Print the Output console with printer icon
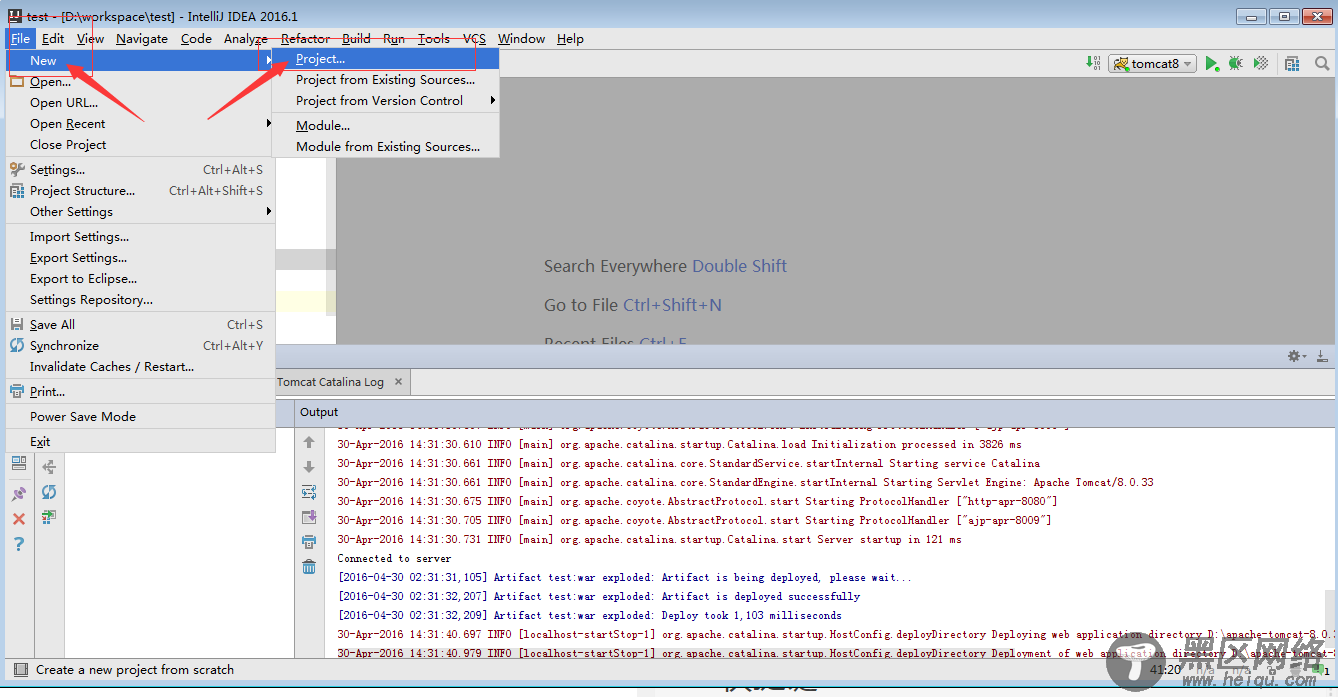This screenshot has width=1338, height=697. point(309,542)
